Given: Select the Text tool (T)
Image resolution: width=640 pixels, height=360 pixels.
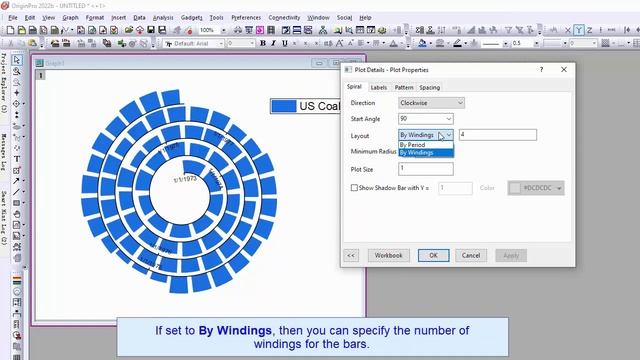Looking at the screenshot, I should [16, 159].
